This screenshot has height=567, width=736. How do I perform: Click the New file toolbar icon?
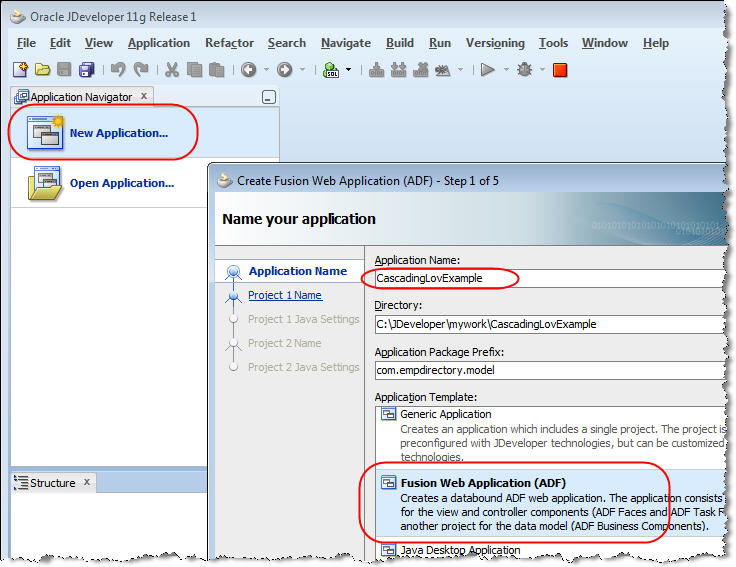pos(20,70)
